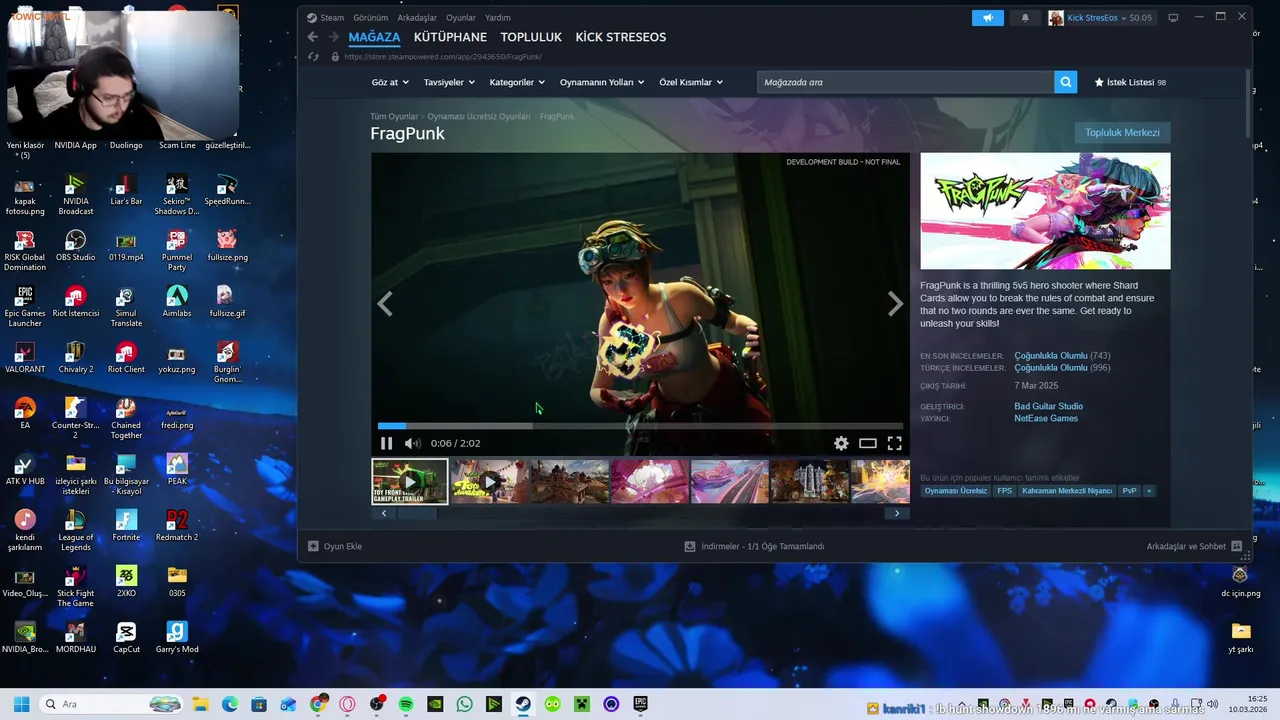Click Steam icon in taskbar

click(523, 704)
